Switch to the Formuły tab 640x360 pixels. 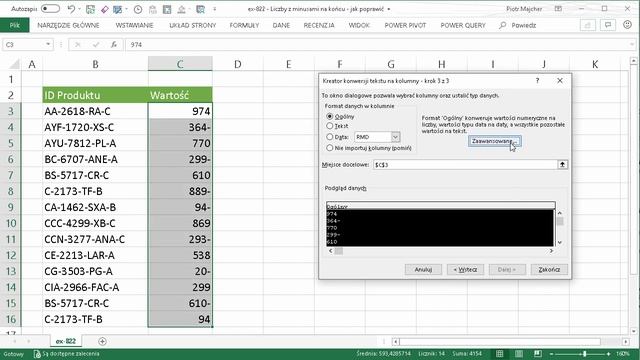coord(244,25)
